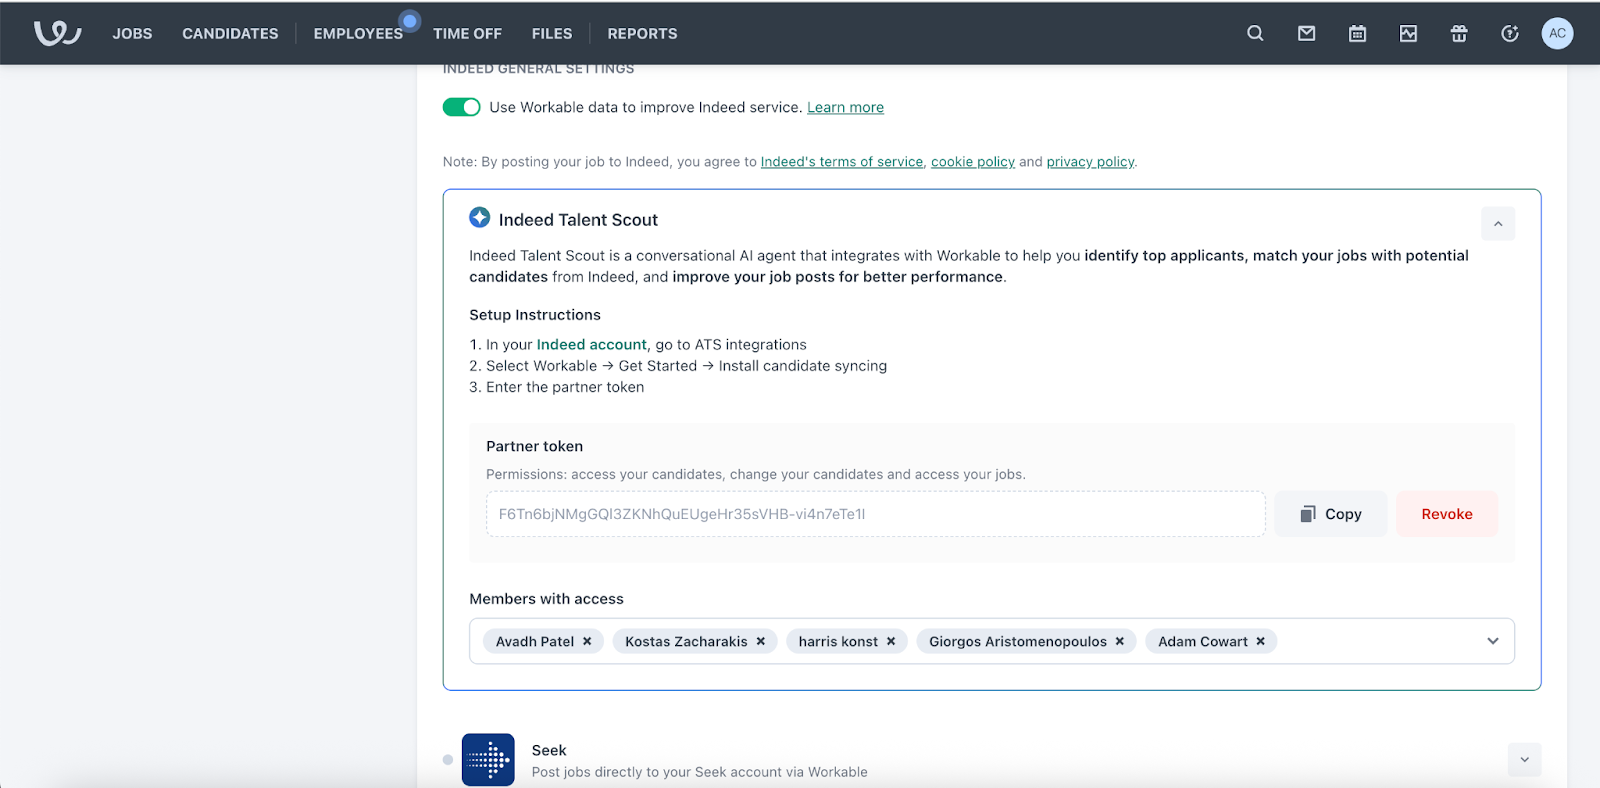Open the Reports menu
Screen dimensions: 1600x788
[642, 33]
